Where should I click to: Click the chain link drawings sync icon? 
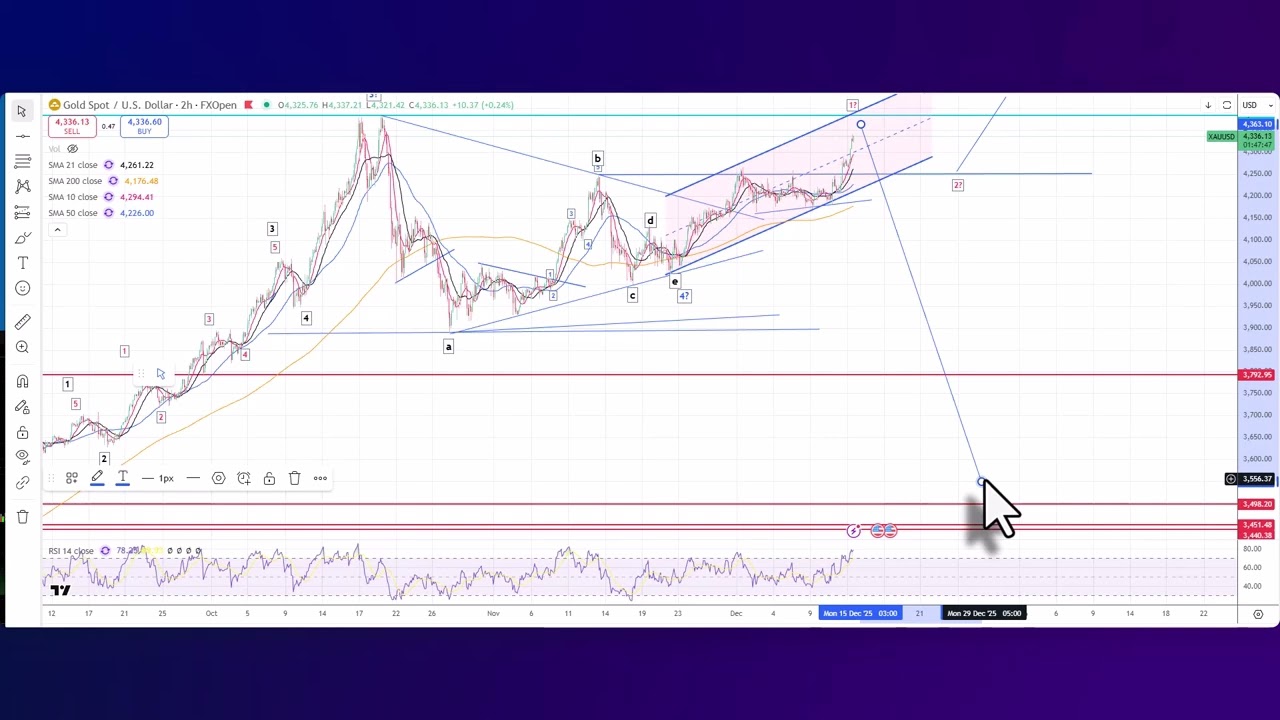(22, 483)
